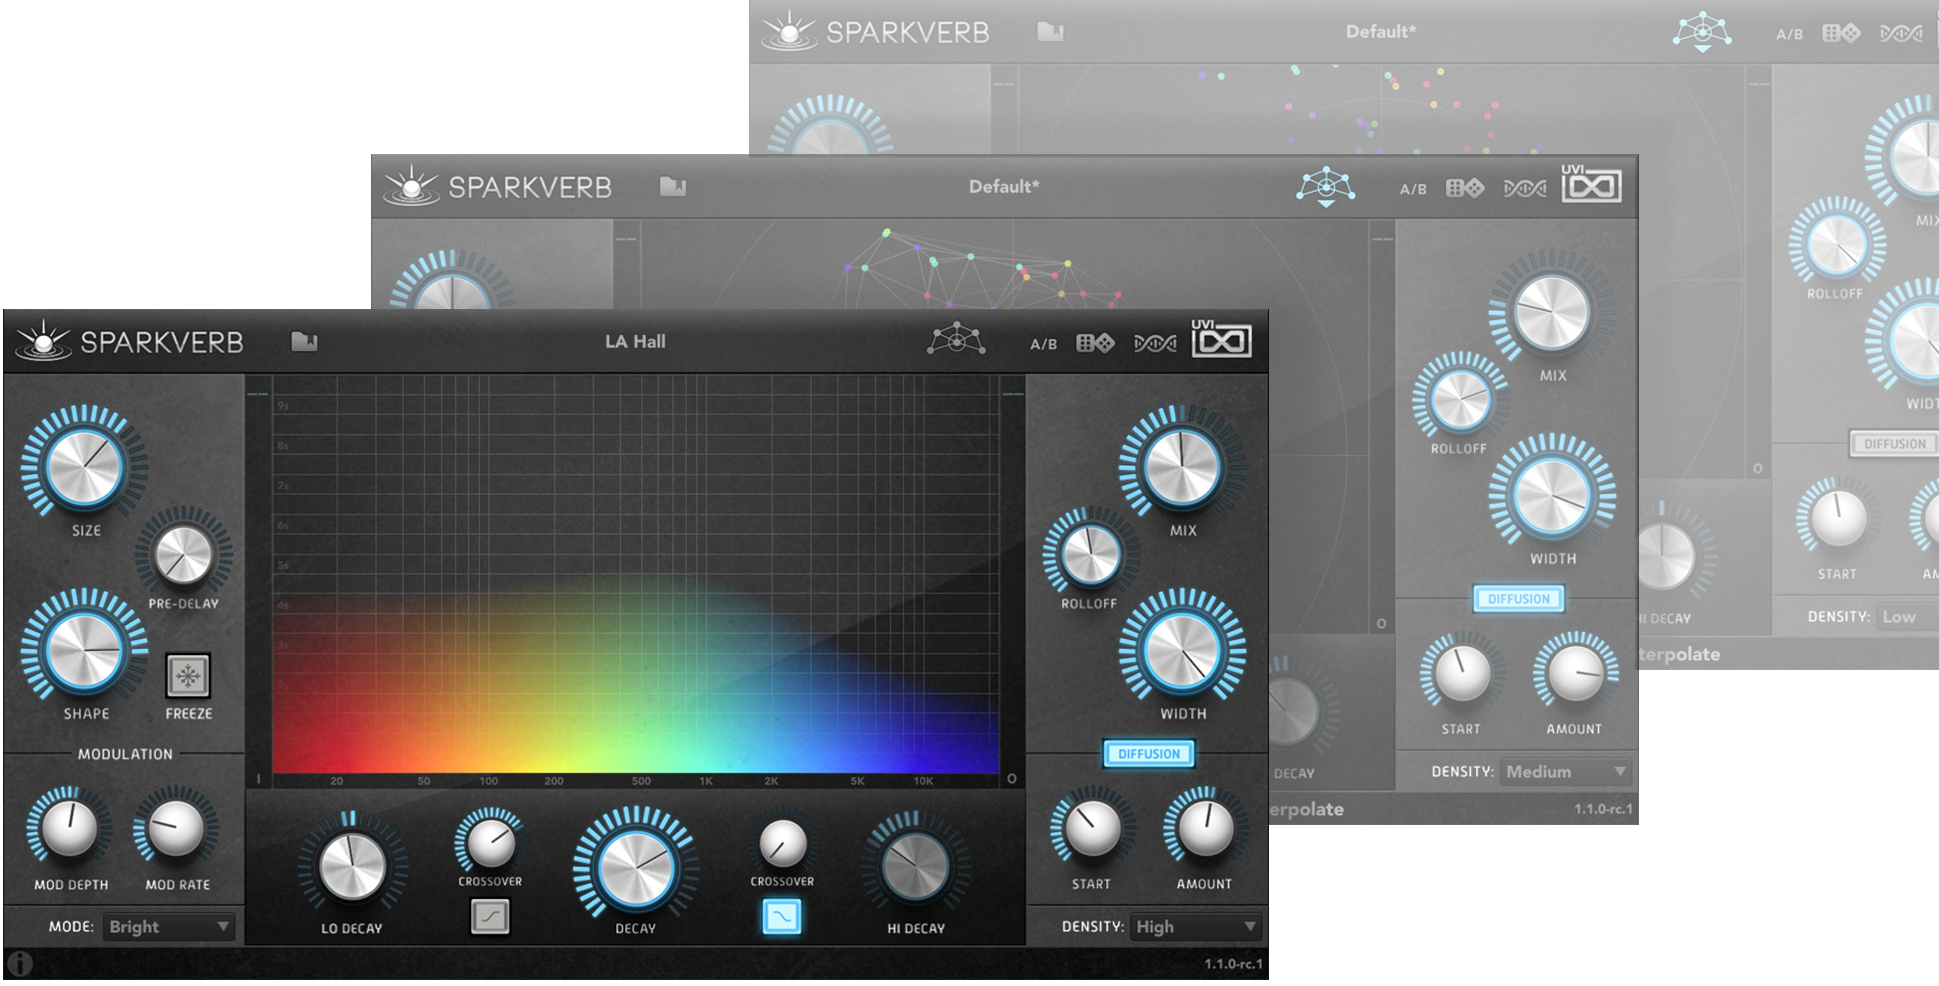Click the Mix knob in middle window
Image resolution: width=1939 pixels, height=986 pixels.
click(x=1551, y=312)
